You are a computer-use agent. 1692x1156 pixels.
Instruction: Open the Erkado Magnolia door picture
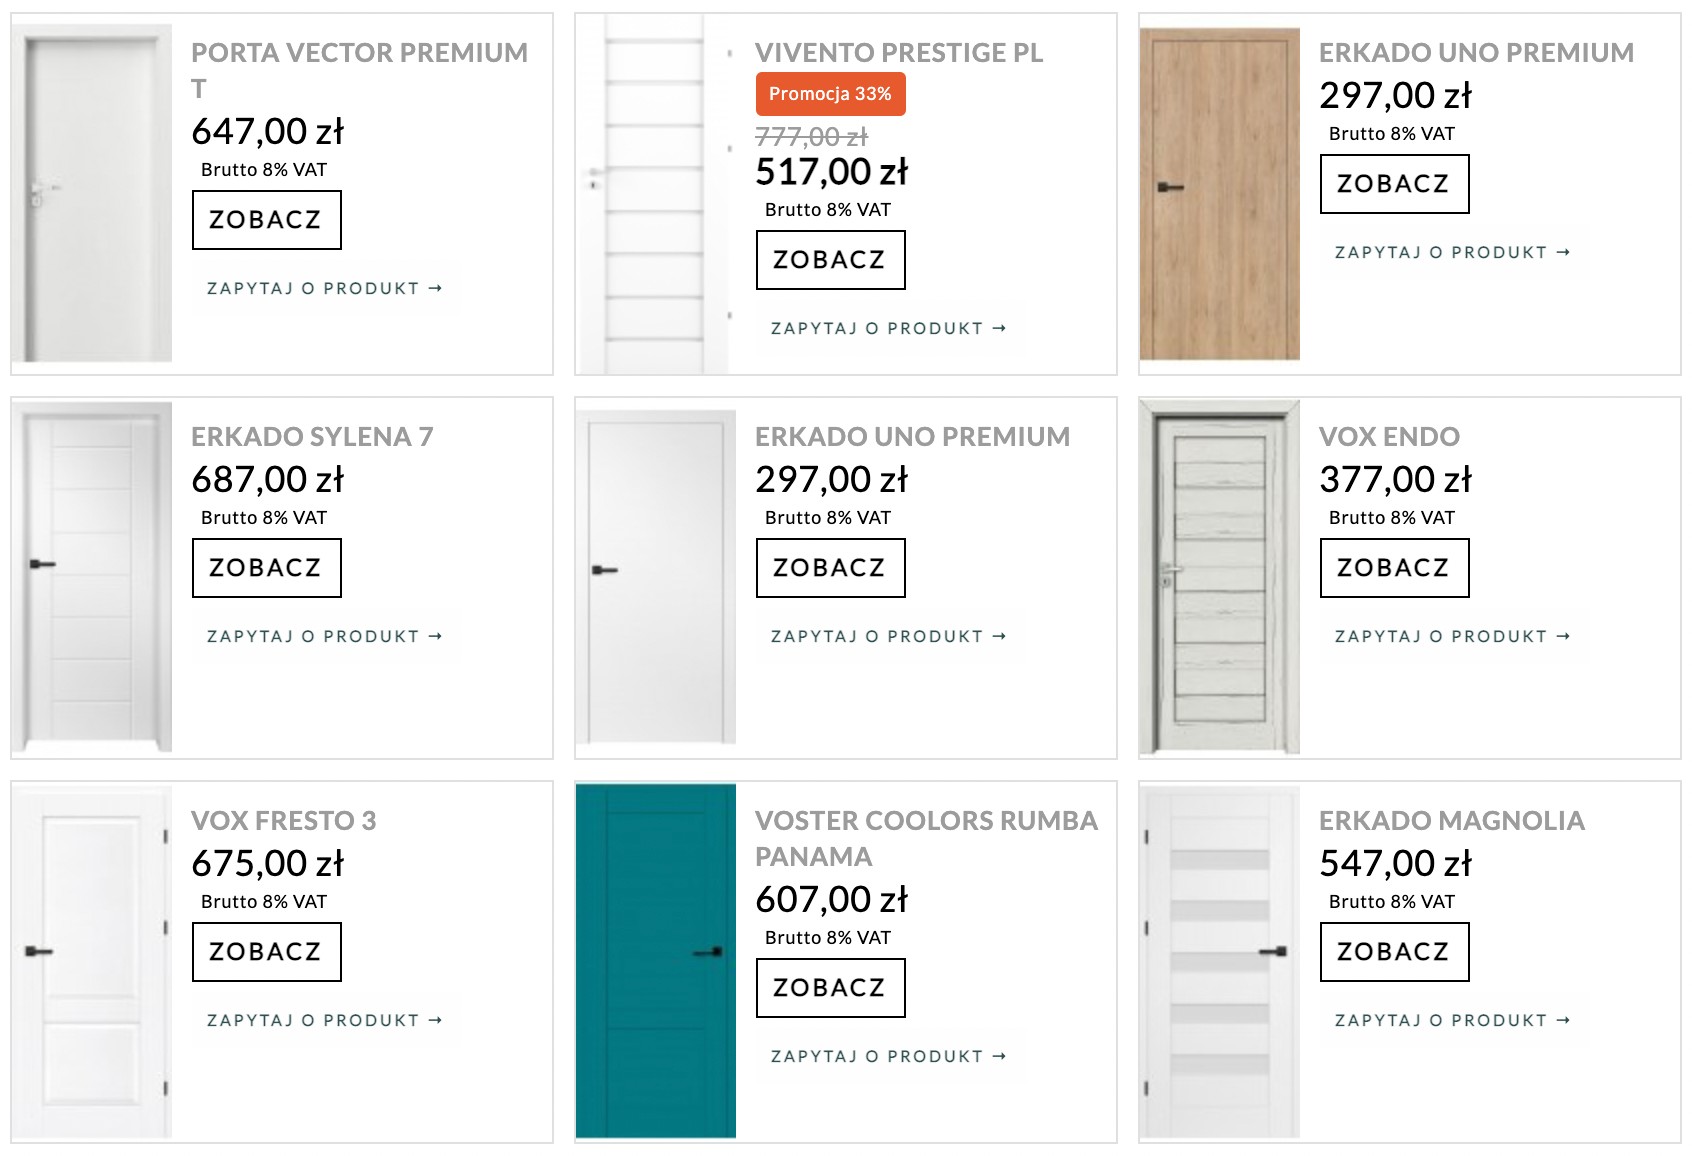coord(1220,961)
